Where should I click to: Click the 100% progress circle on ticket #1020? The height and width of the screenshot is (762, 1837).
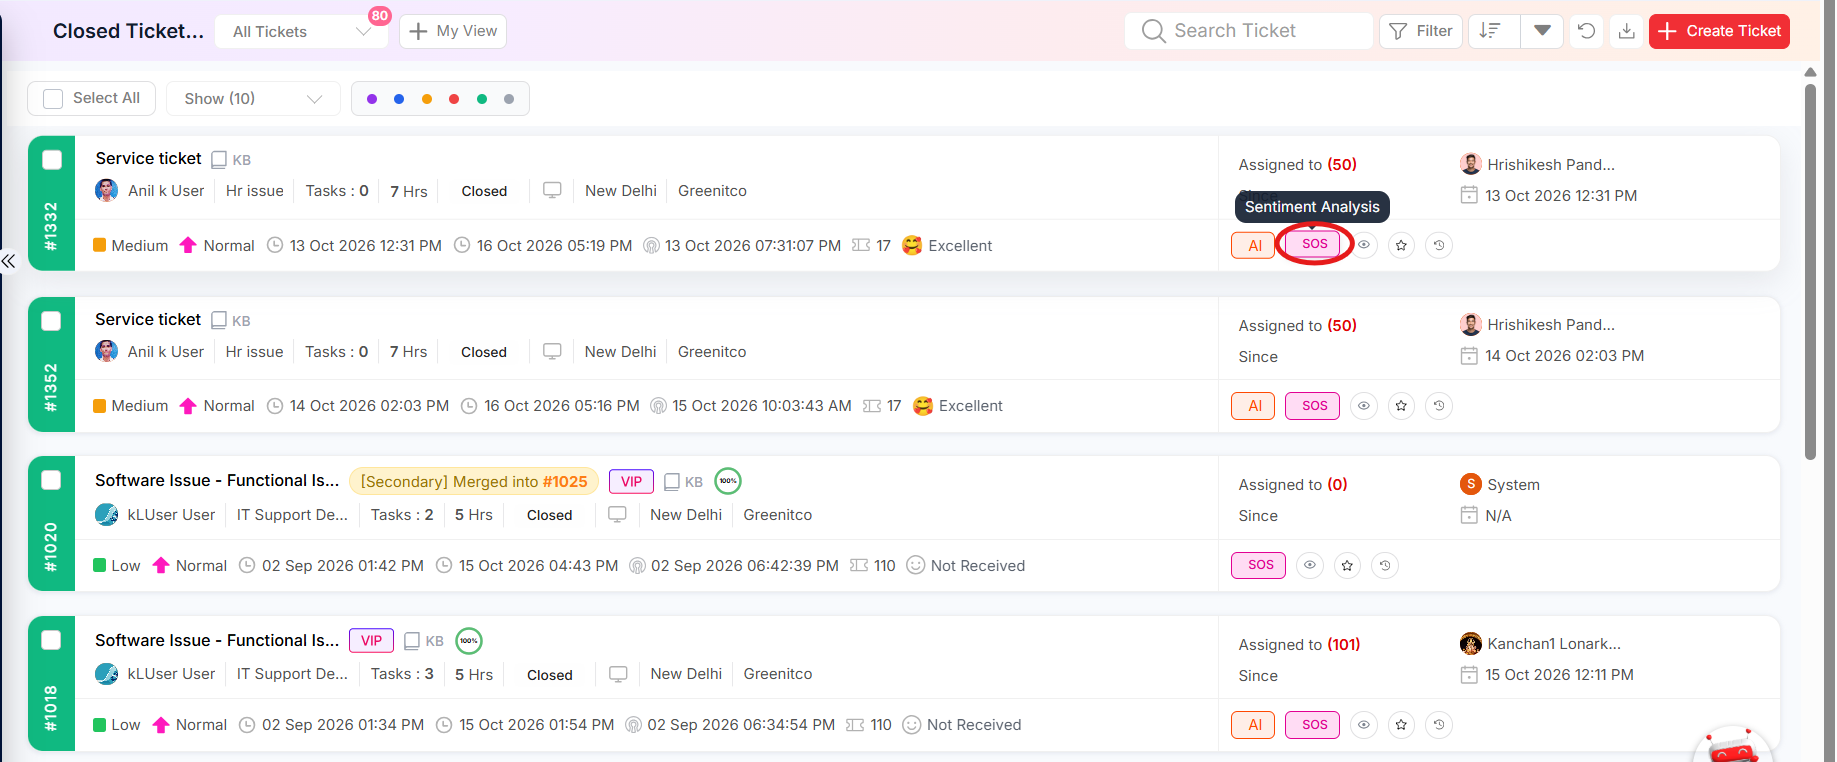click(x=728, y=481)
